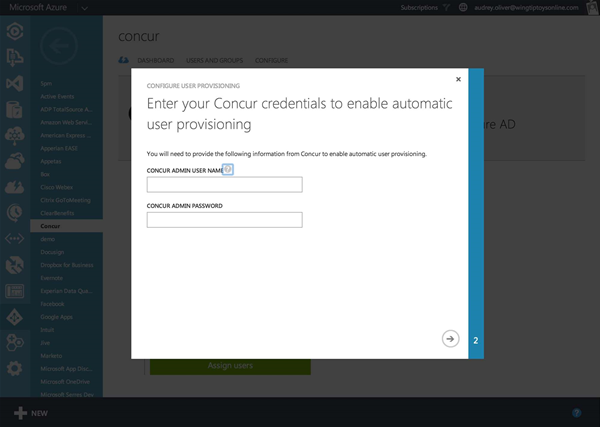
Task: Select Microsoft App Discovery in the list
Action: point(67,369)
